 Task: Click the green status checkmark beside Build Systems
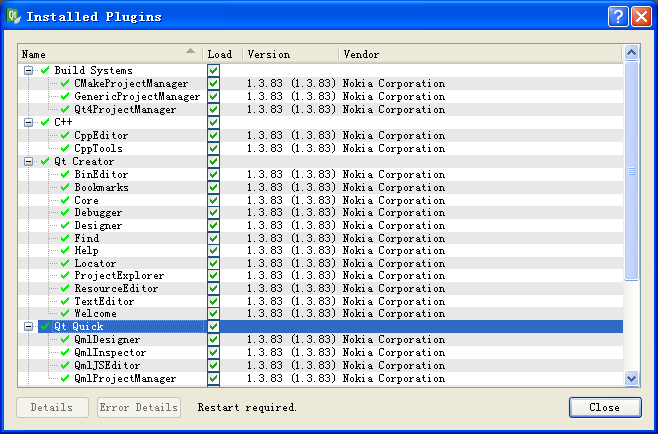[x=45, y=70]
